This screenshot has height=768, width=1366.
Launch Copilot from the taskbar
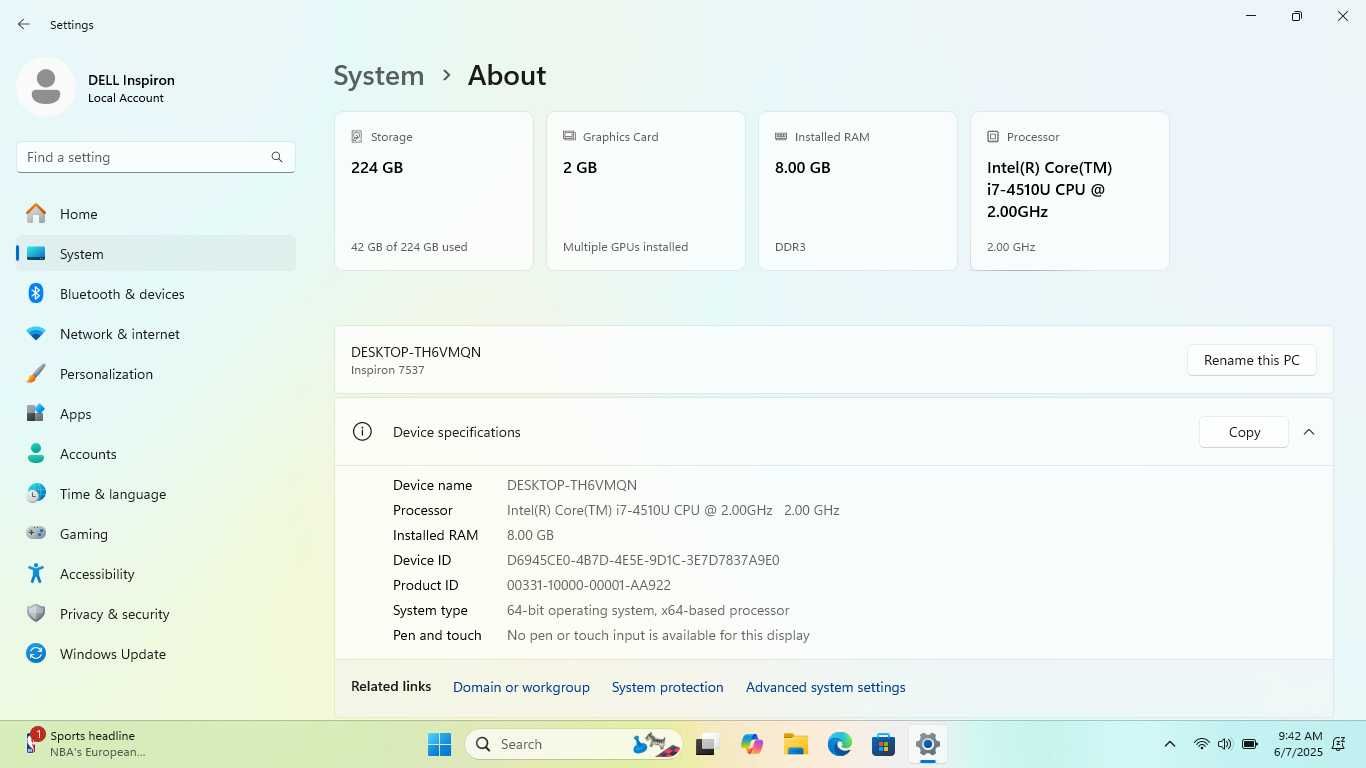tap(751, 744)
